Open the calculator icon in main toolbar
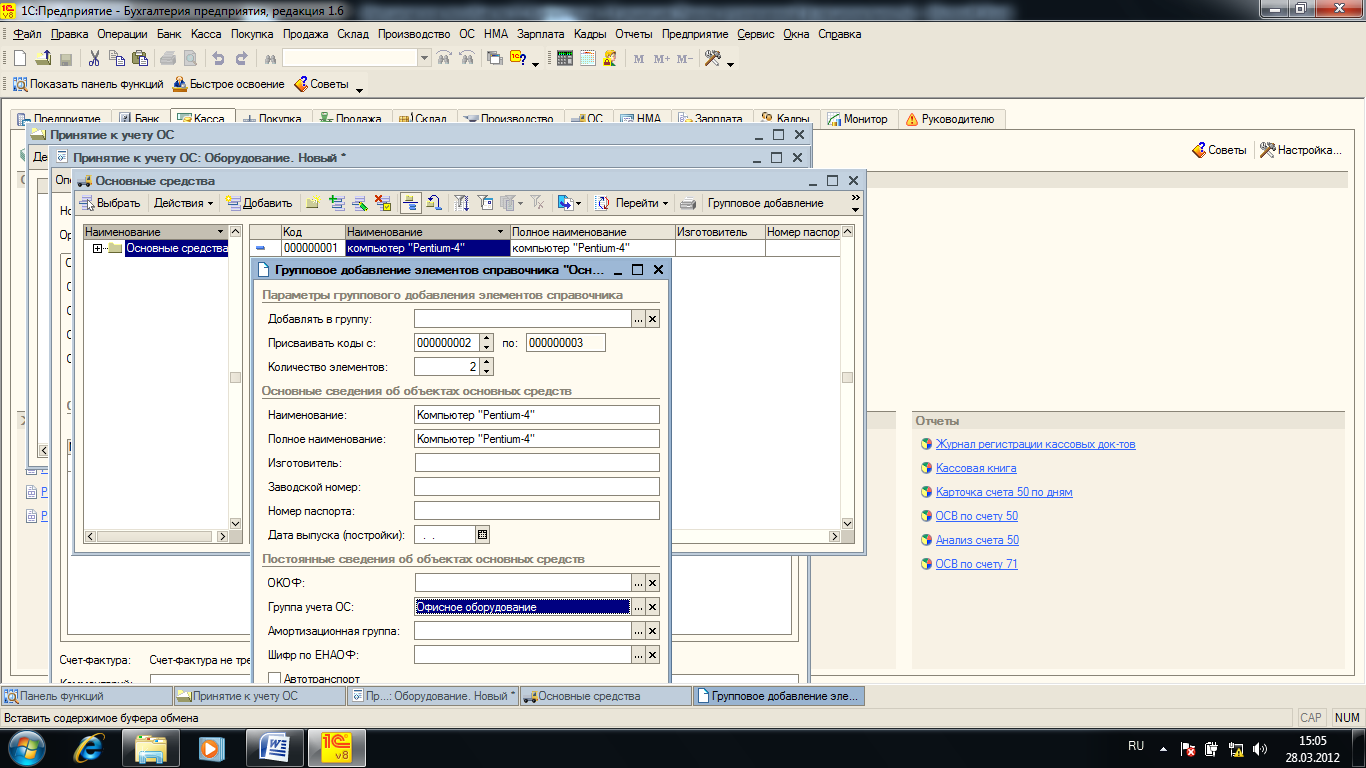 pos(564,58)
